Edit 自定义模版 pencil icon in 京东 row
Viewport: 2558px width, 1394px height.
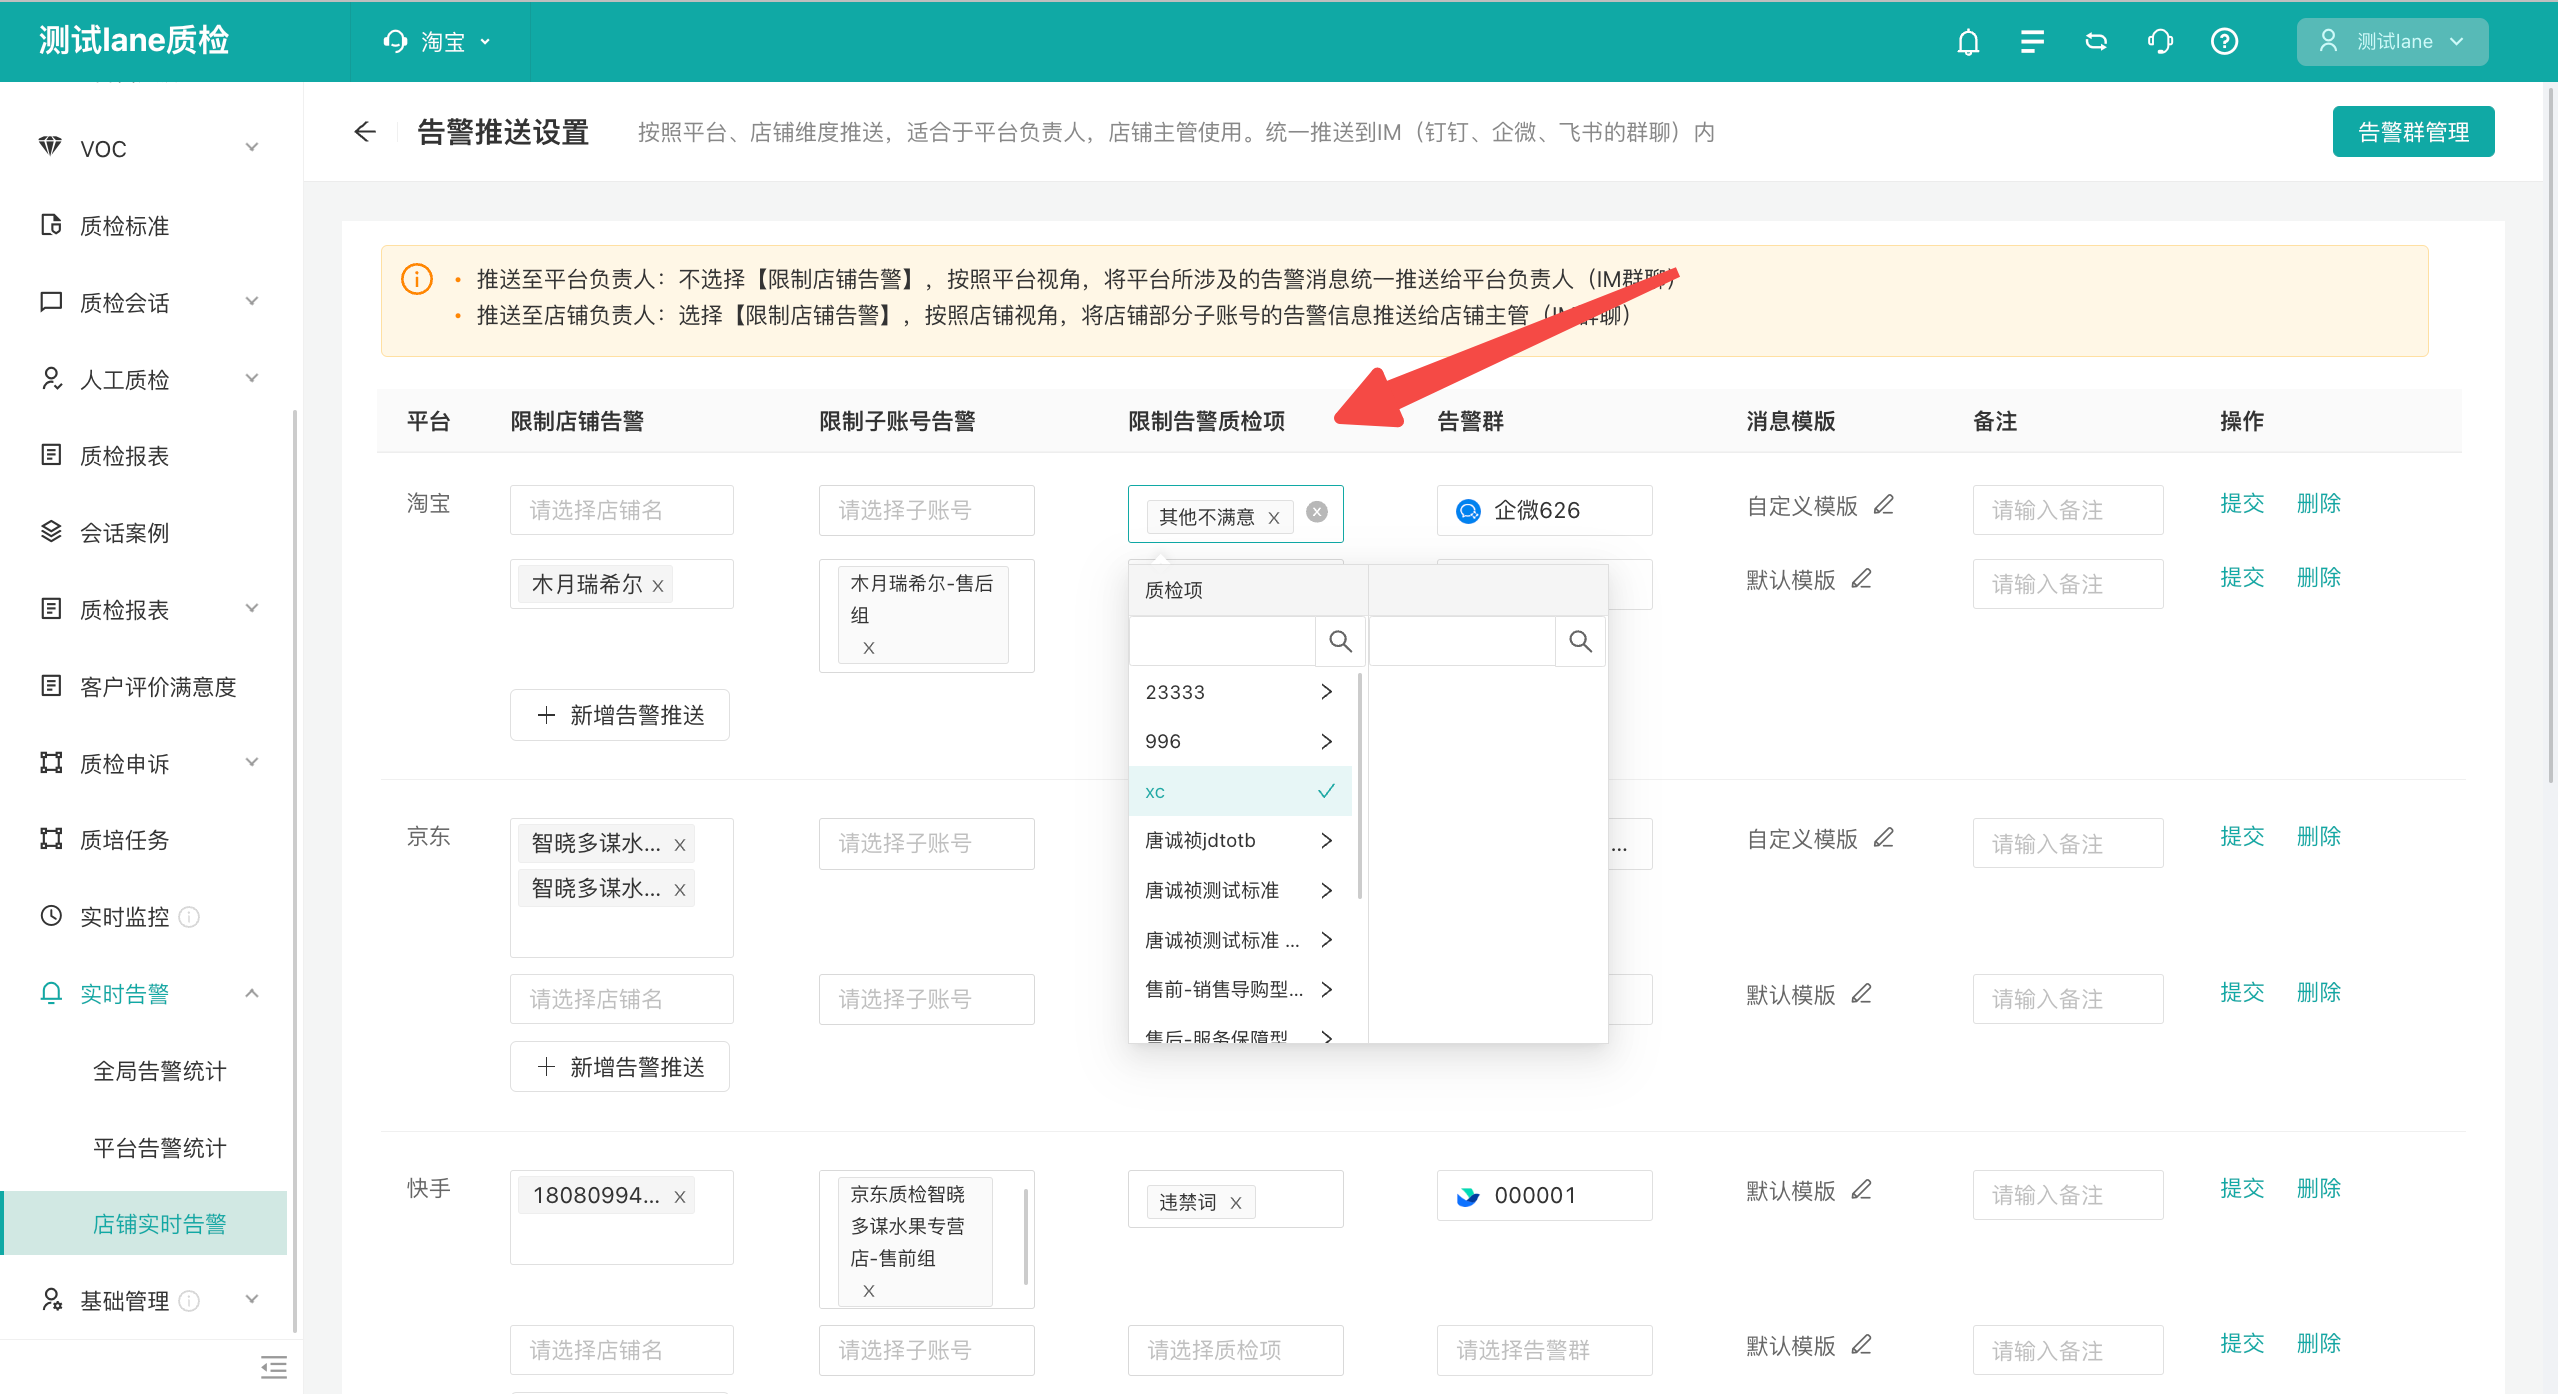(1884, 838)
